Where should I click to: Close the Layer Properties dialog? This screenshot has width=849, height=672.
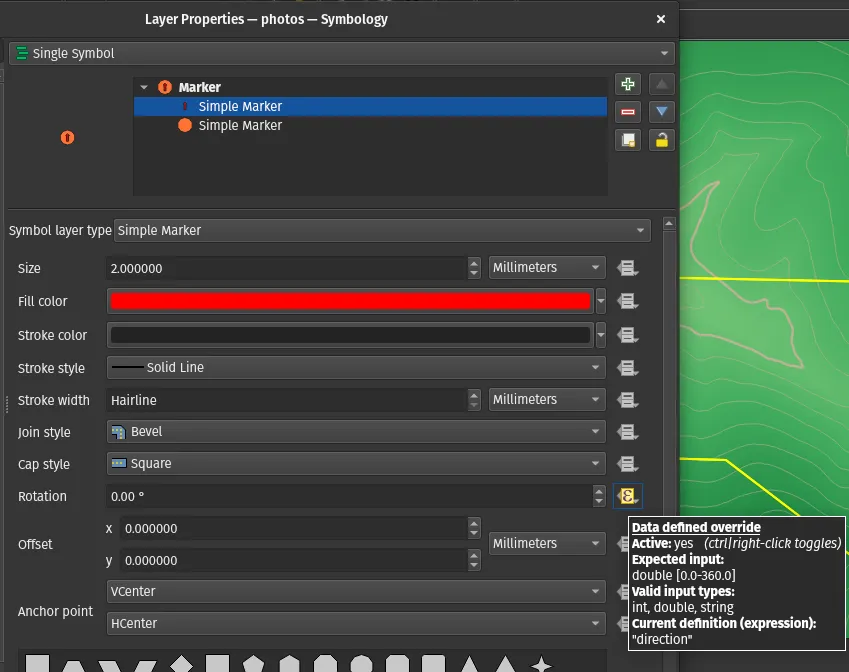coord(660,19)
